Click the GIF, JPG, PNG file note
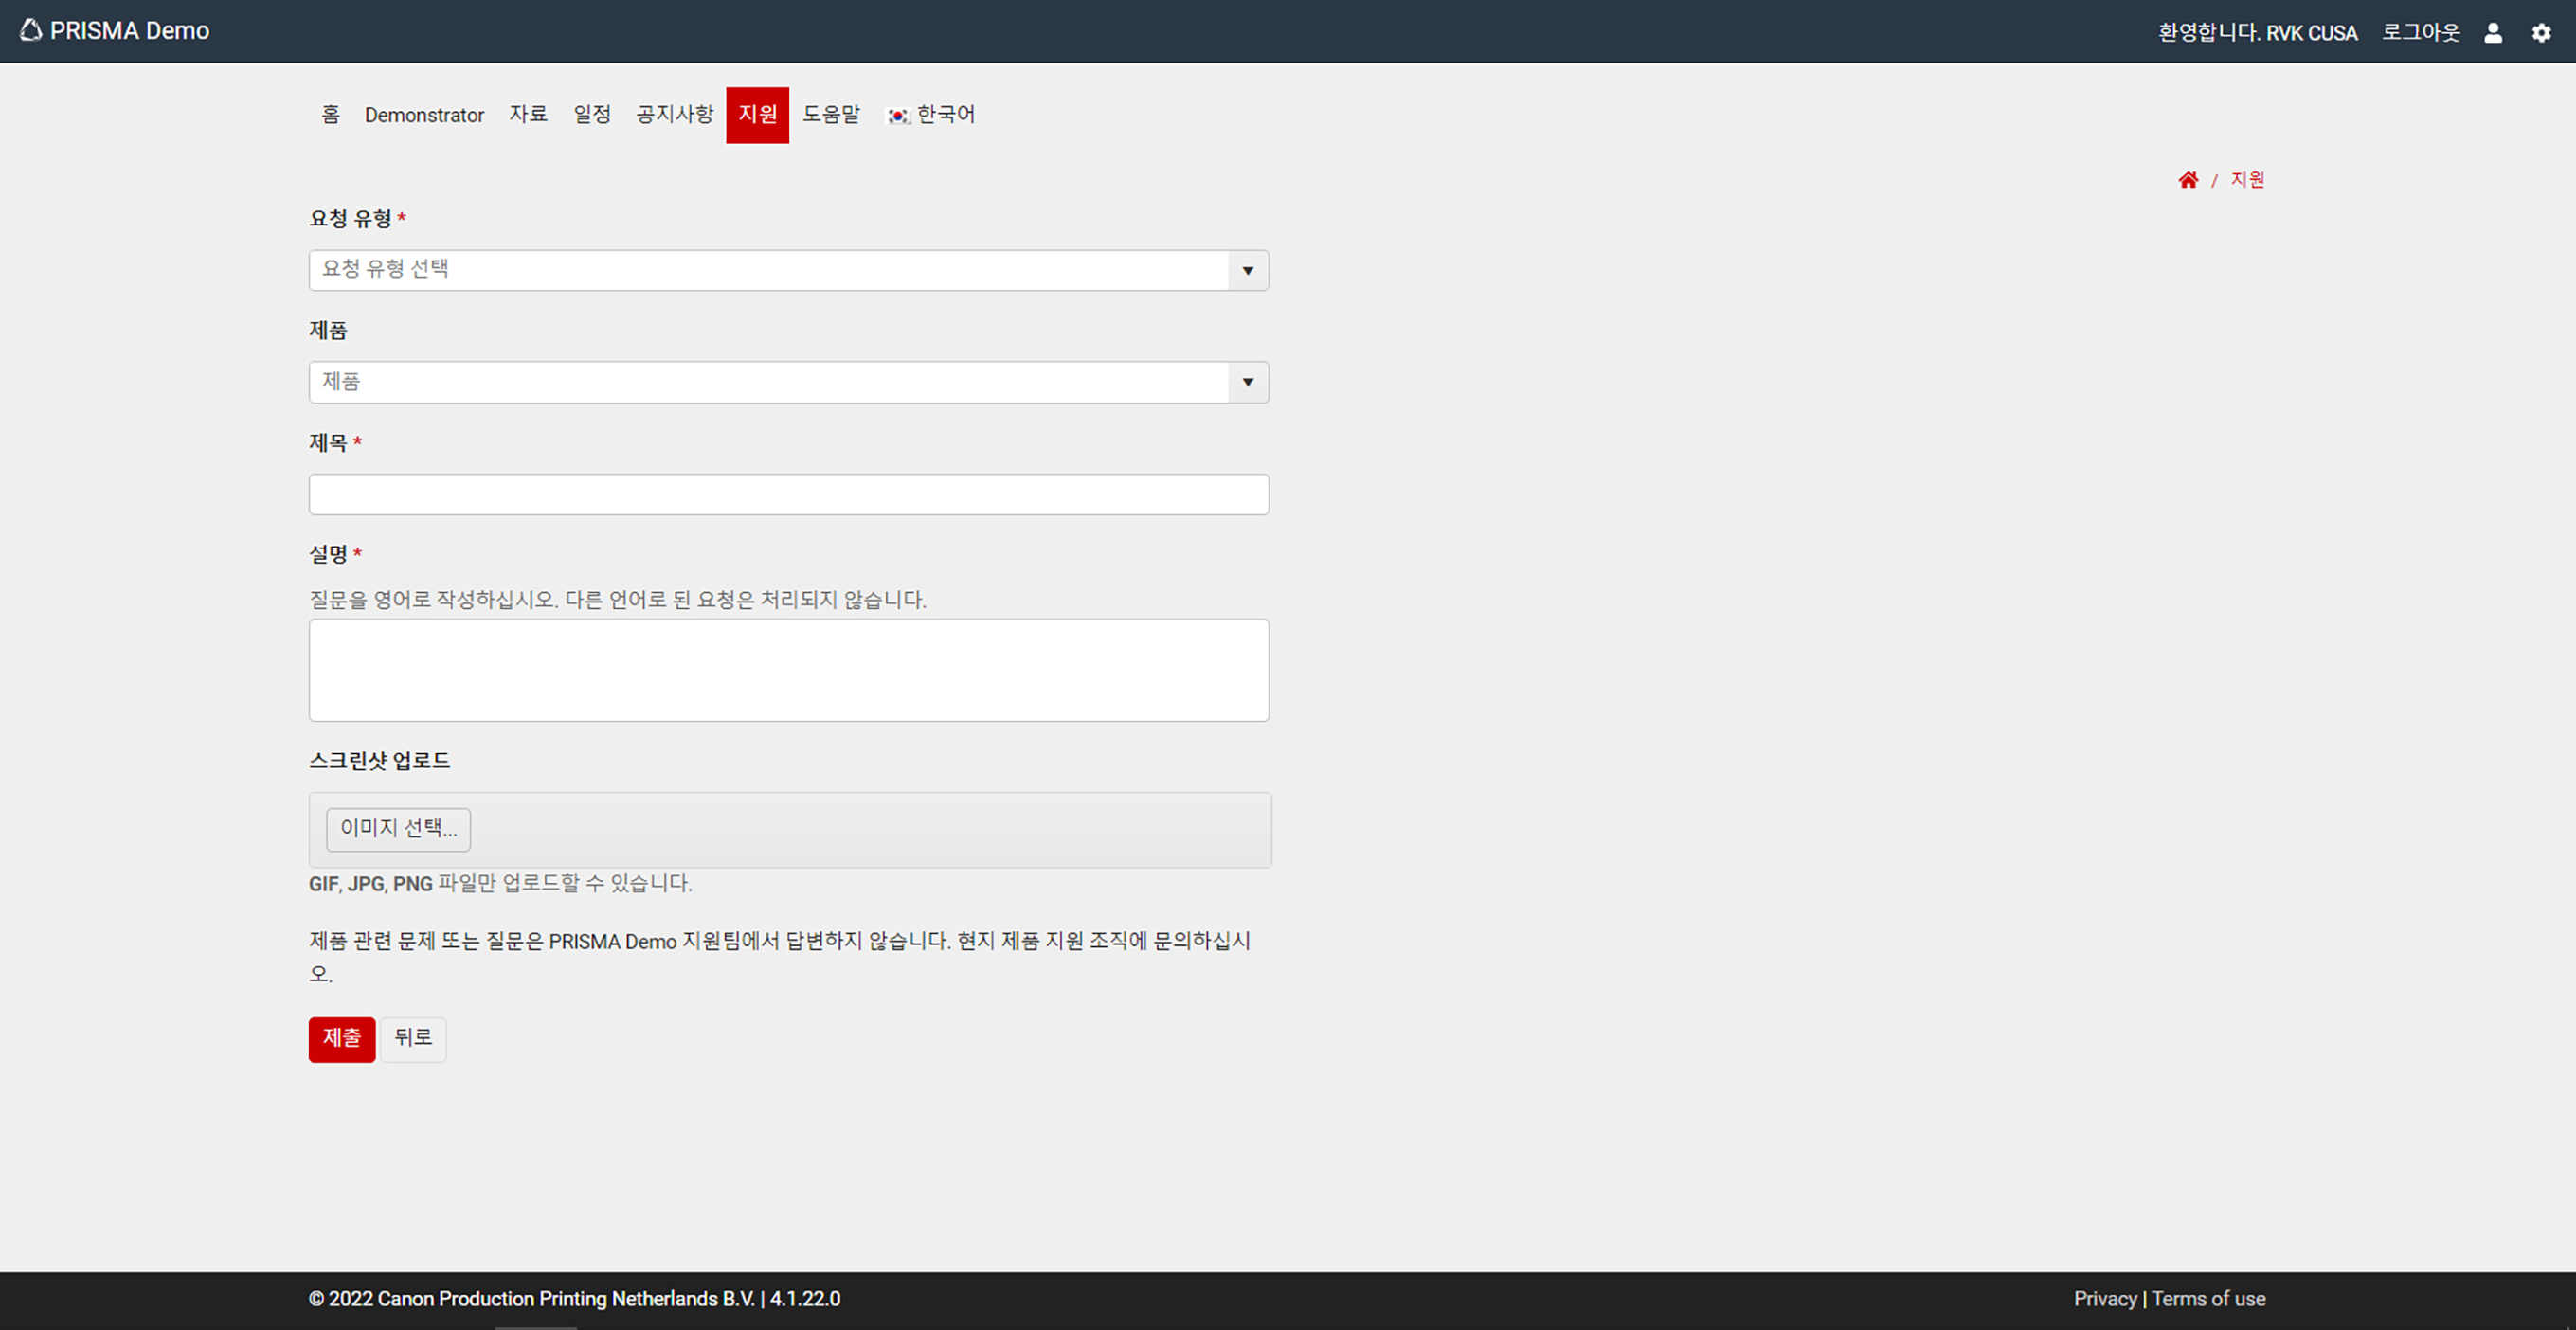The width and height of the screenshot is (2576, 1330). 500,884
